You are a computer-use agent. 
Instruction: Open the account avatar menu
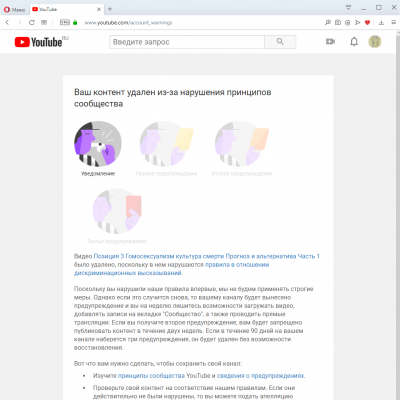[x=375, y=42]
